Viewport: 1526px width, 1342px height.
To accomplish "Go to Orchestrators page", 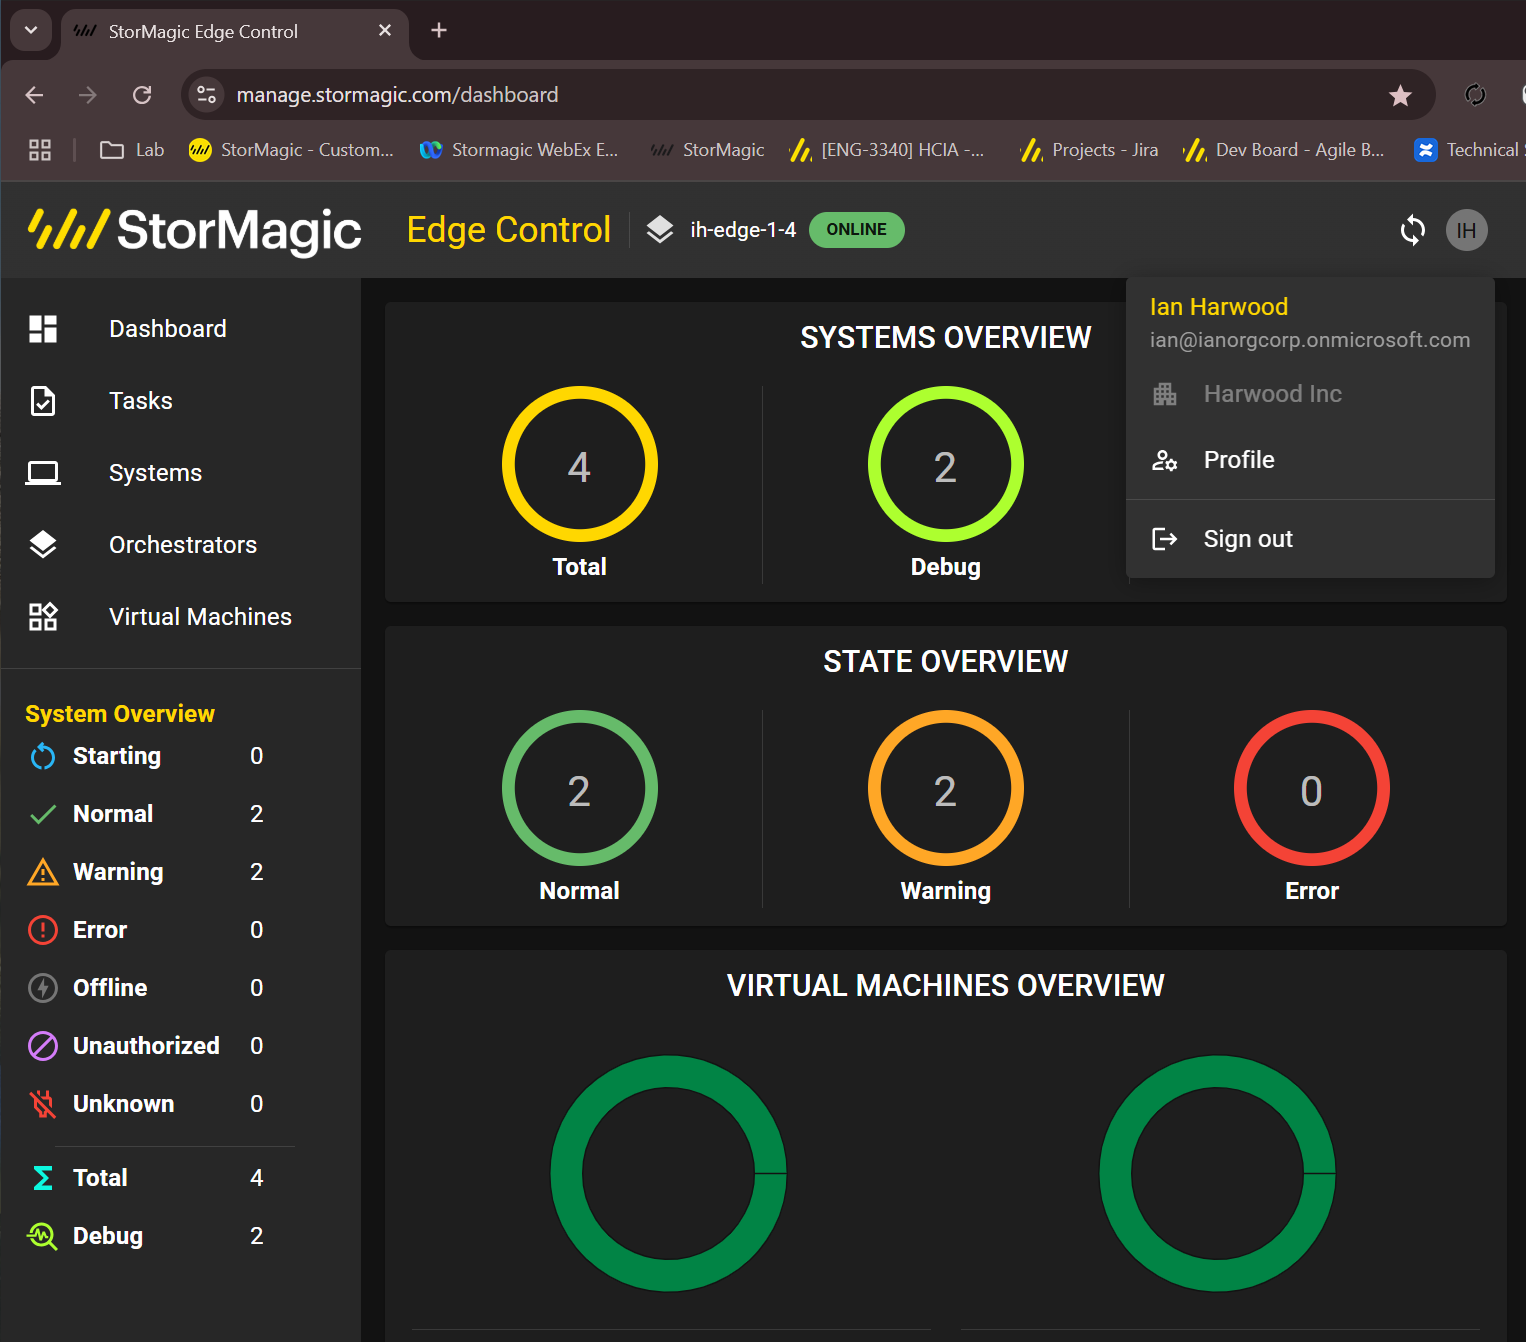I will click(183, 545).
